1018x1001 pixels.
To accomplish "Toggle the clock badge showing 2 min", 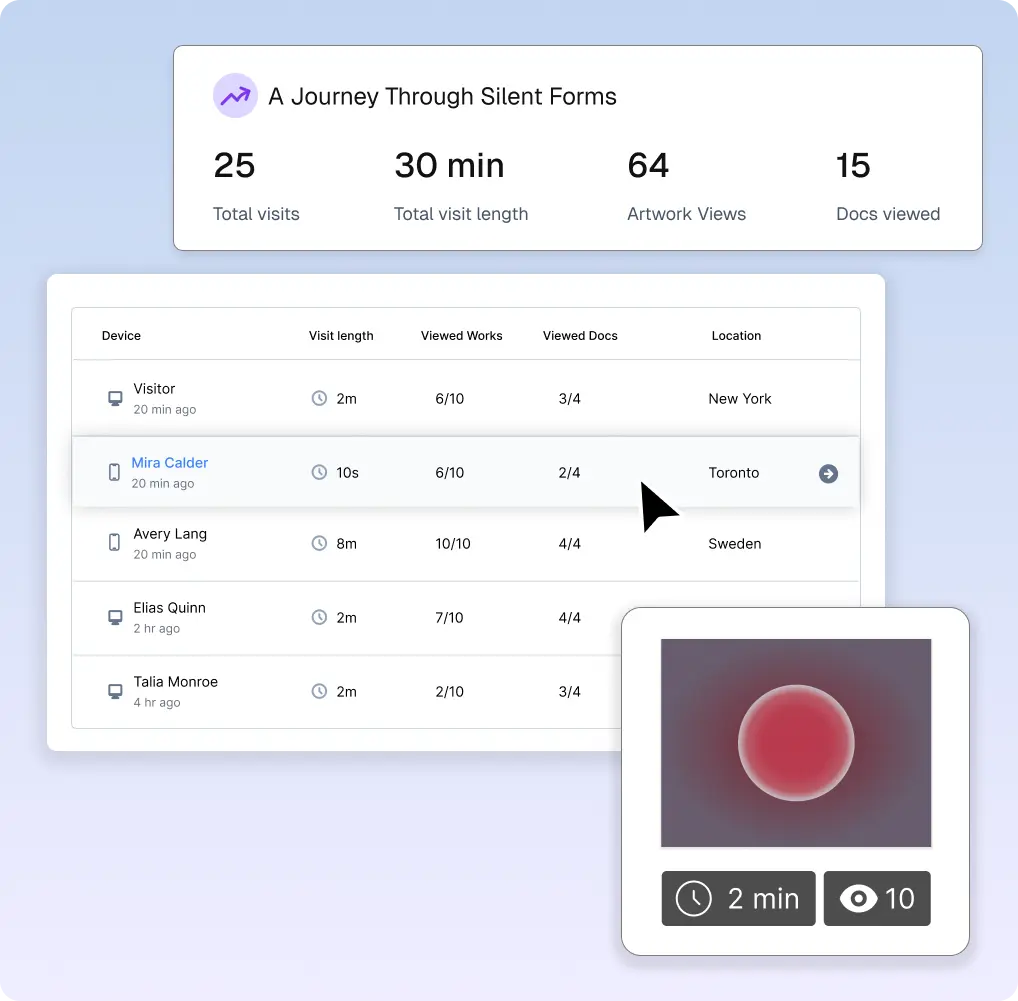I will click(x=738, y=898).
